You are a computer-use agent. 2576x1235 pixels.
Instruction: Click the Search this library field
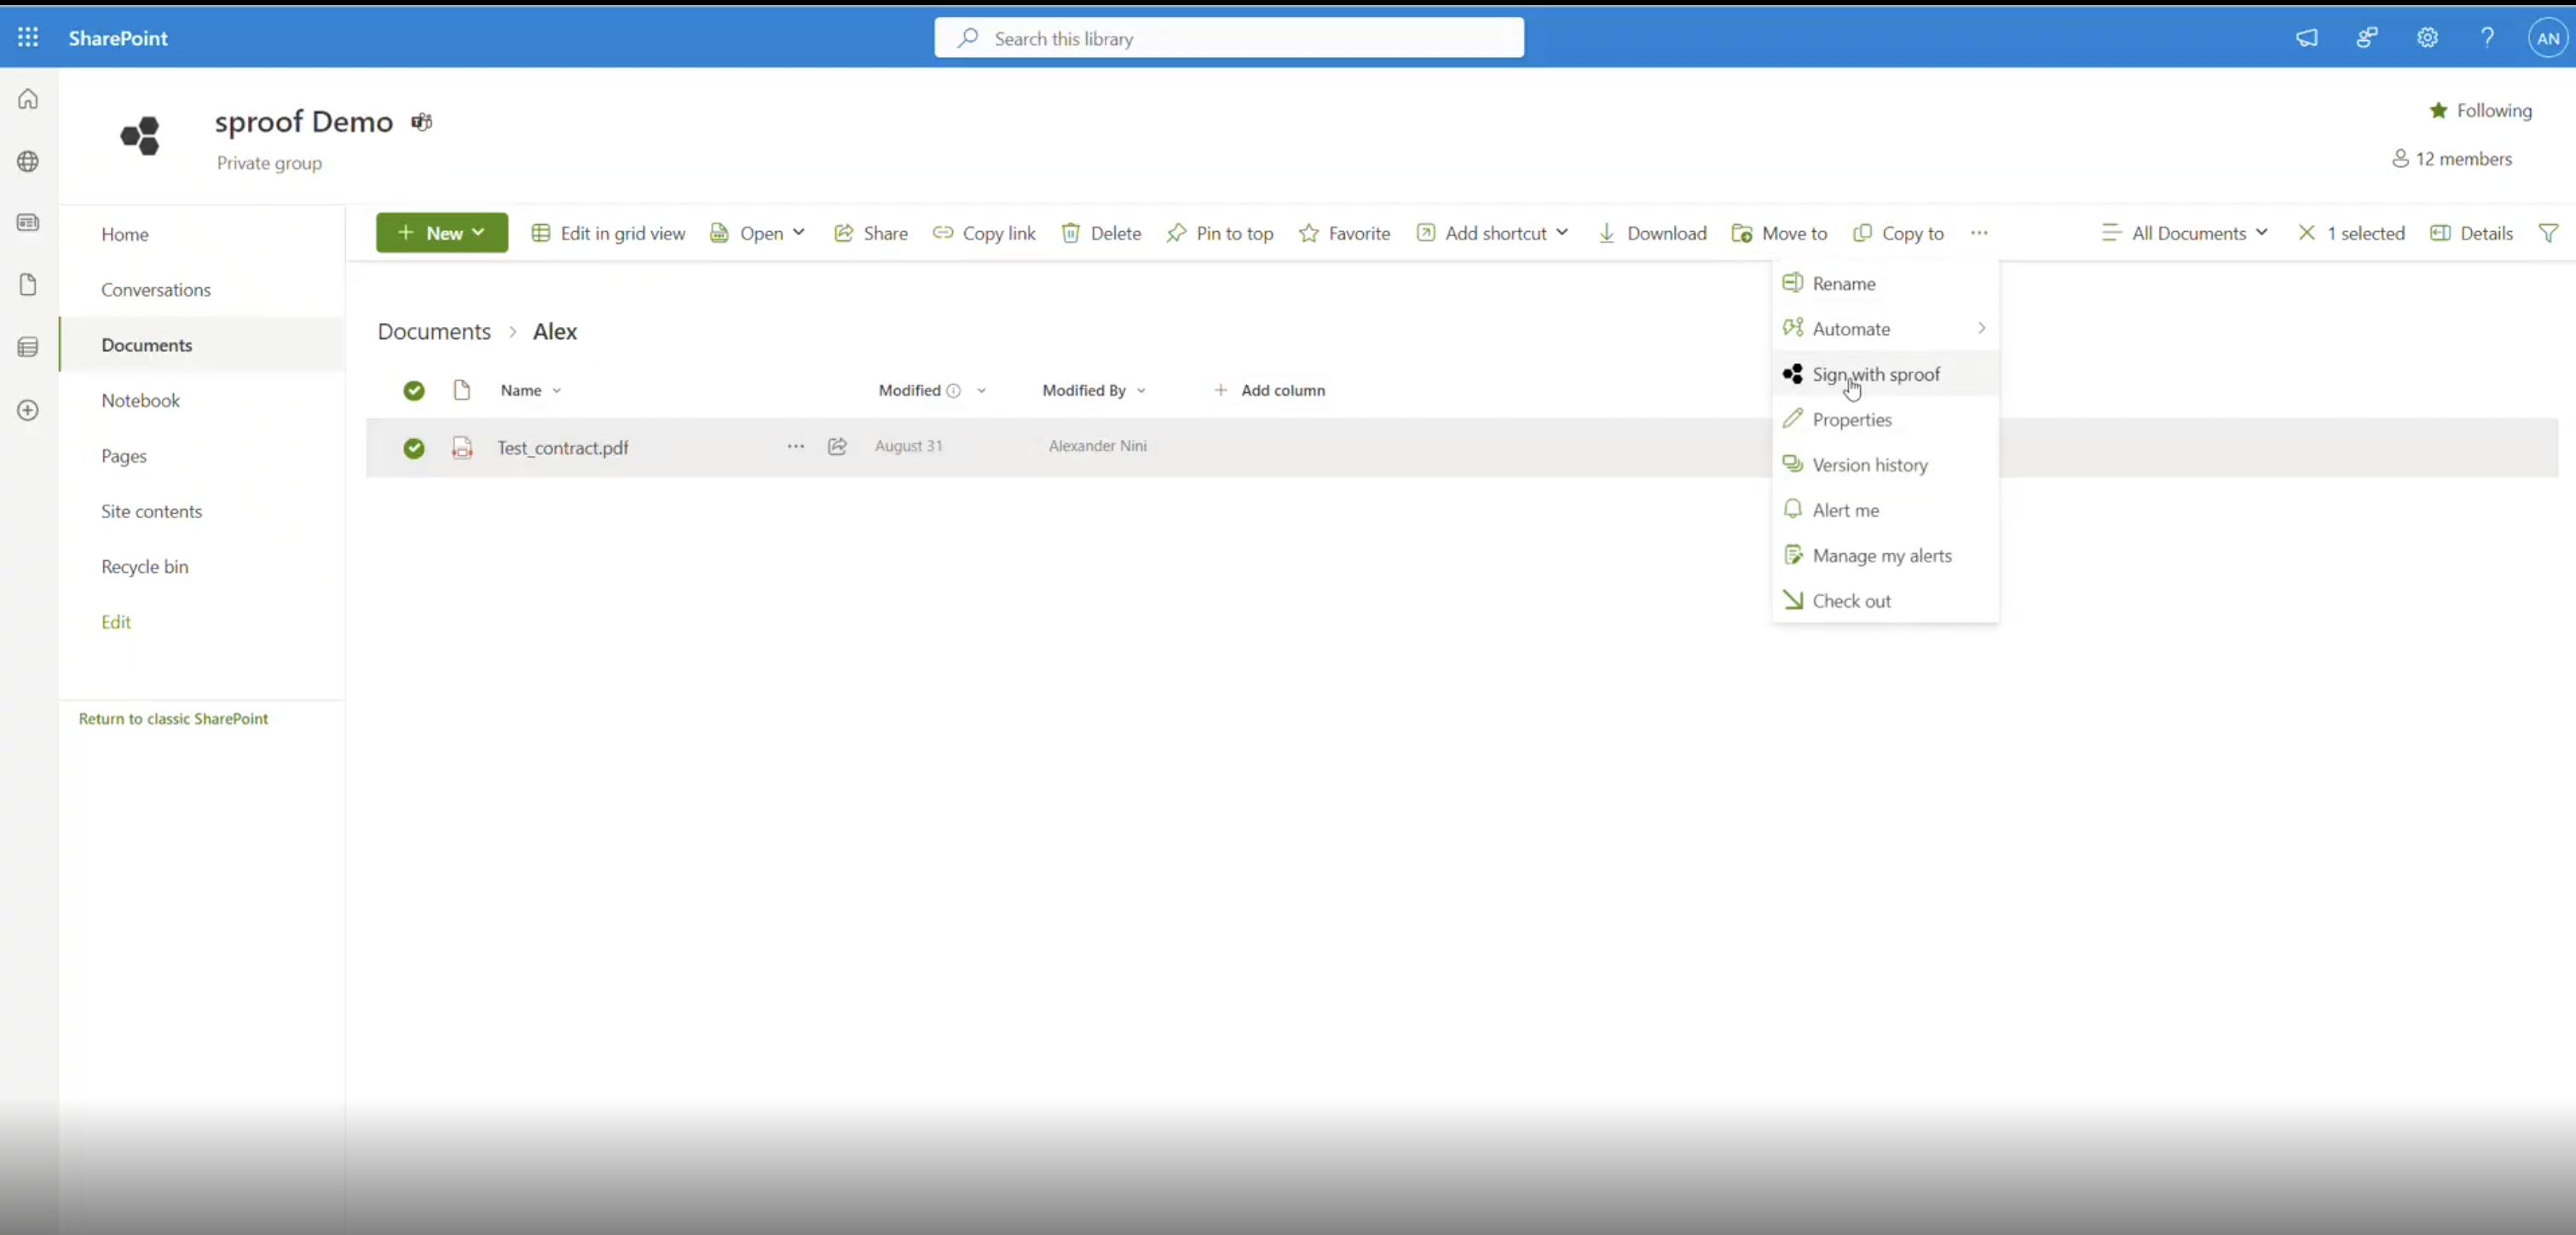coord(1229,38)
